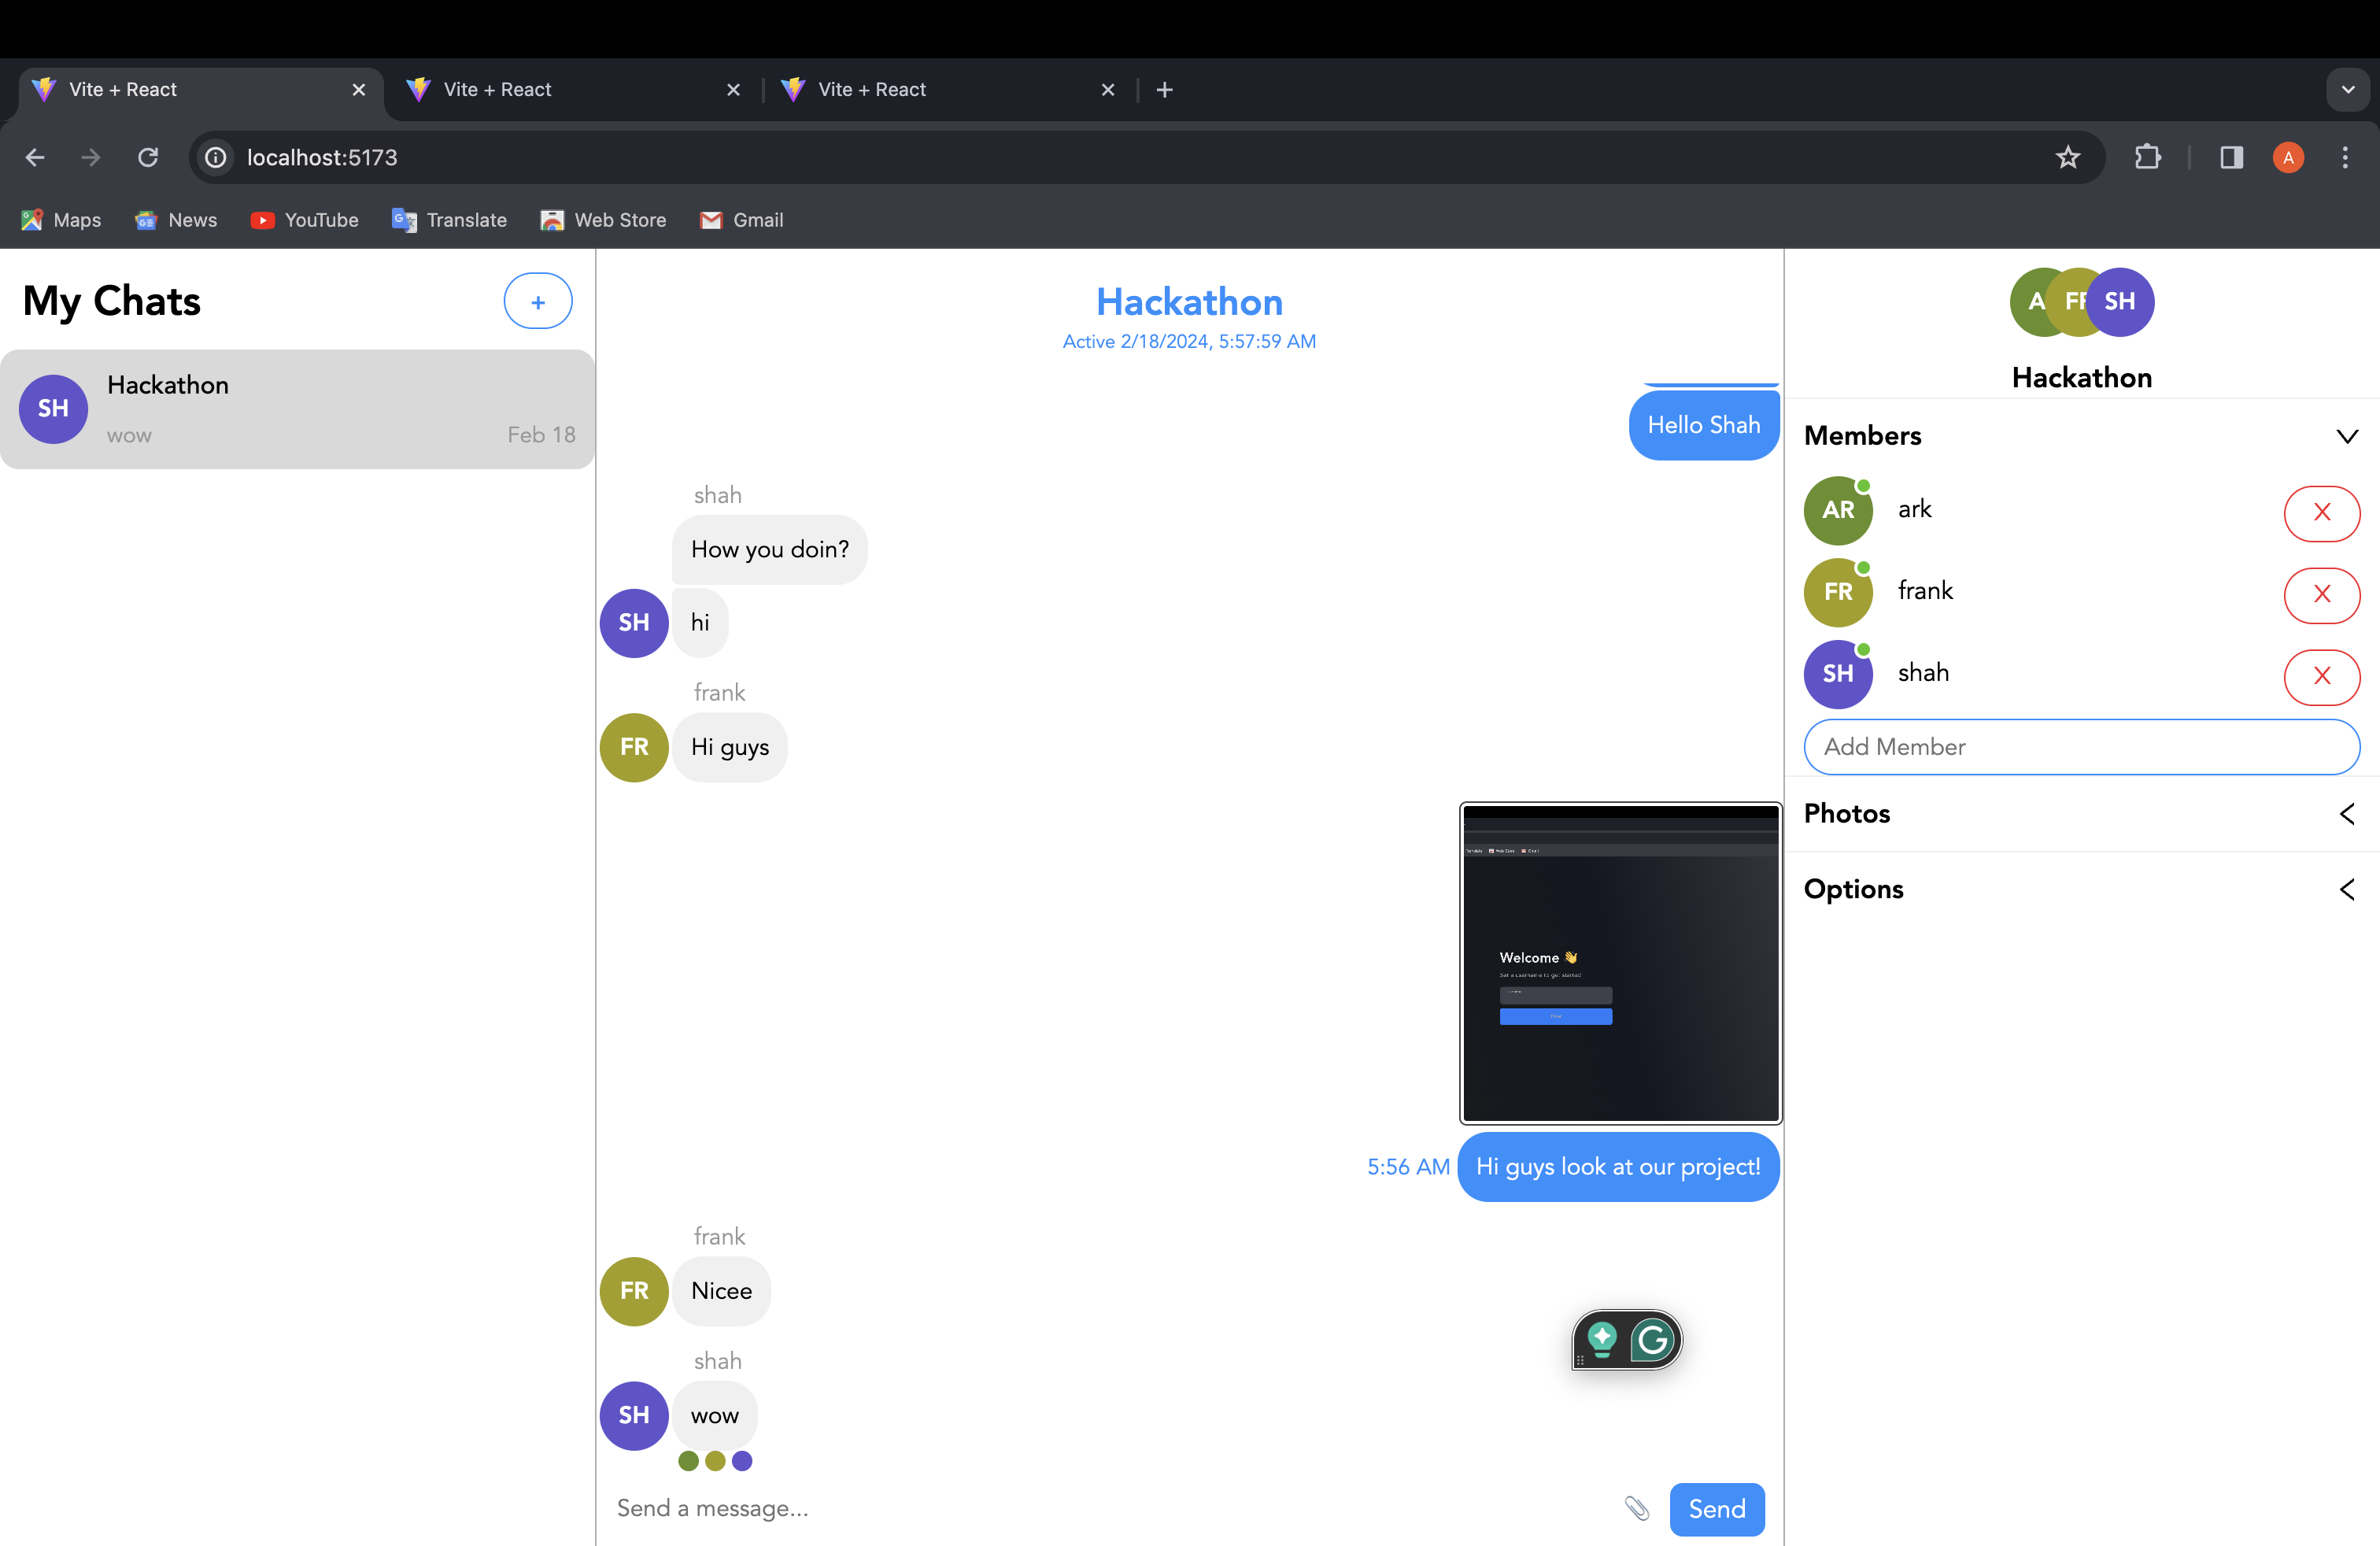Click the paperclip attachment icon

[x=1636, y=1508]
